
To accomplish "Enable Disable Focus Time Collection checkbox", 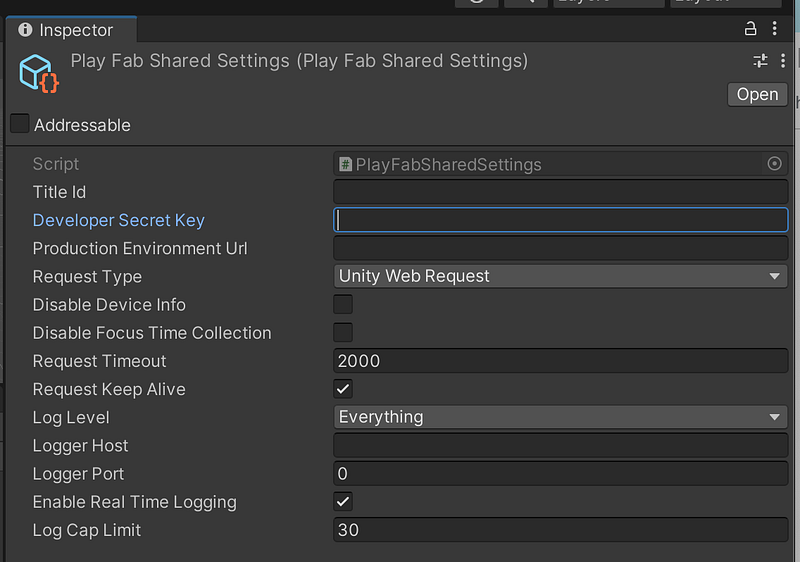I will pos(343,333).
